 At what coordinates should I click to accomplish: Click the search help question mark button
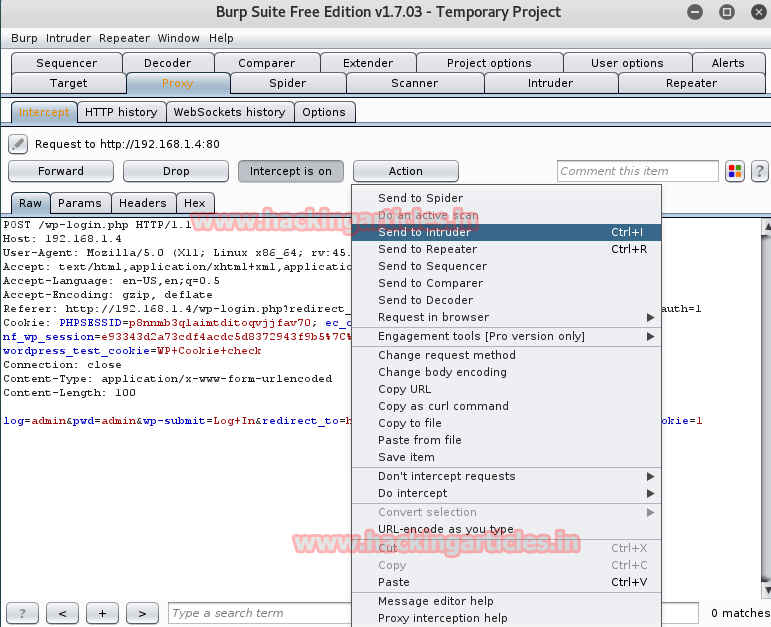point(22,613)
